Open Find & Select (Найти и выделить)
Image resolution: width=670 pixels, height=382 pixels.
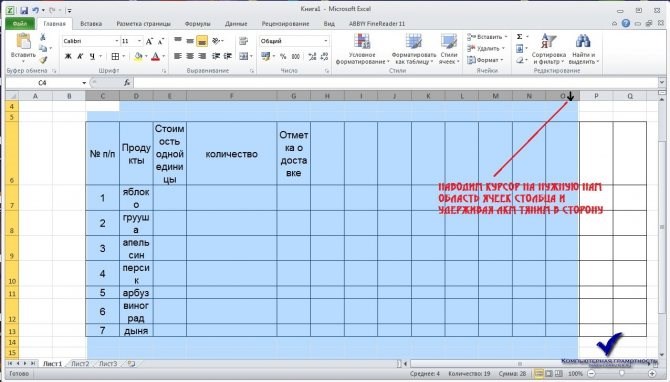584,49
